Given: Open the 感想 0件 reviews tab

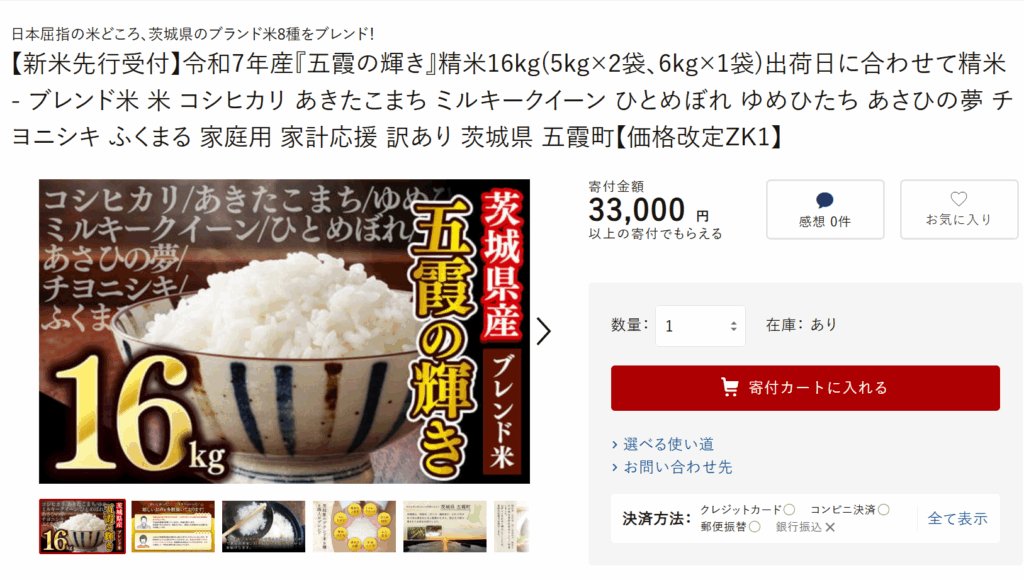Looking at the screenshot, I should [x=825, y=210].
